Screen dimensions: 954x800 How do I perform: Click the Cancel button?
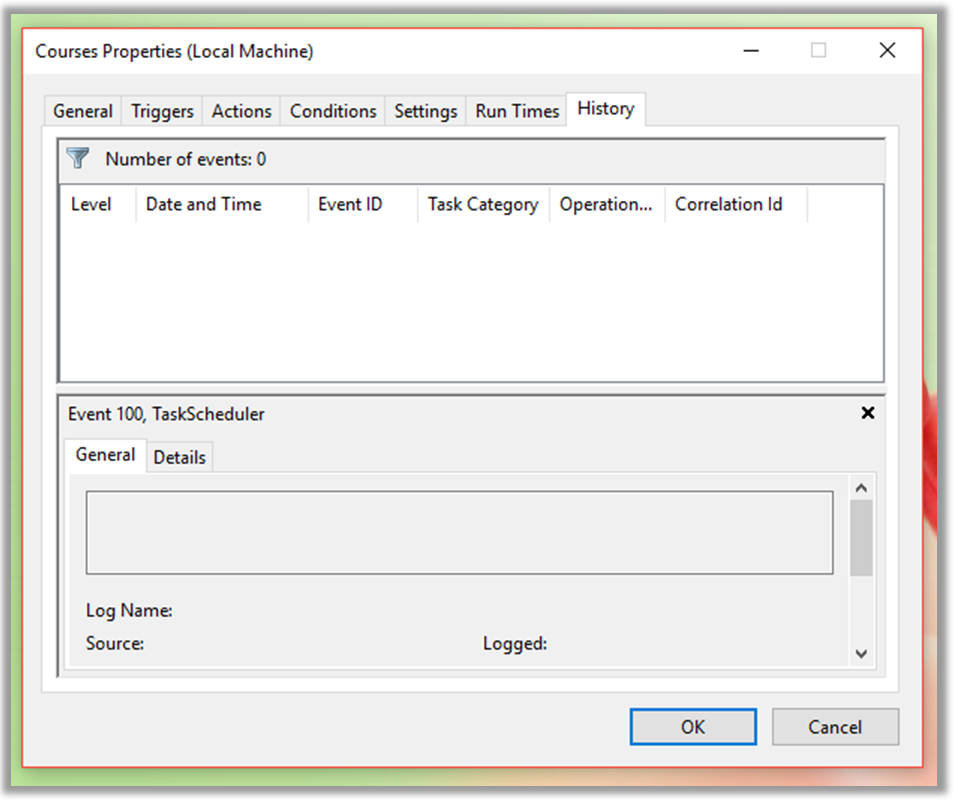click(835, 726)
